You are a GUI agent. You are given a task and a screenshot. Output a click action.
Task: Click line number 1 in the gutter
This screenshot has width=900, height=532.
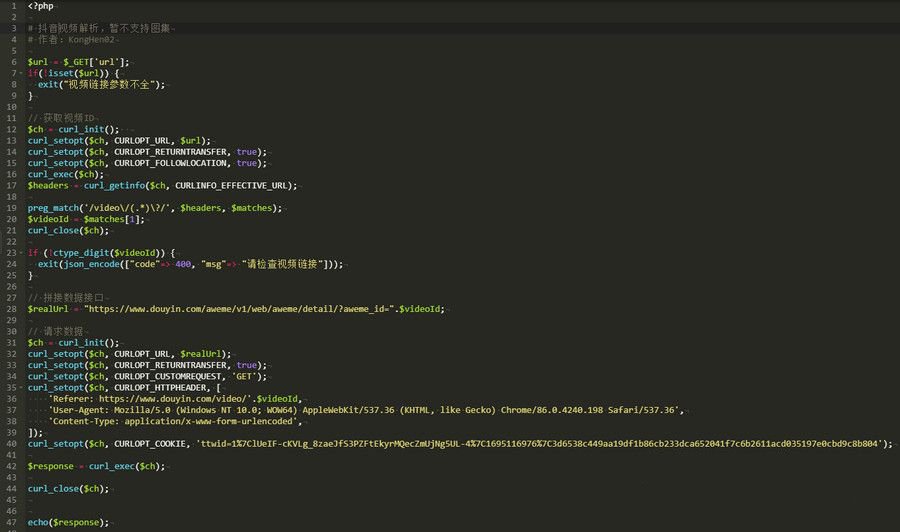pos(9,6)
